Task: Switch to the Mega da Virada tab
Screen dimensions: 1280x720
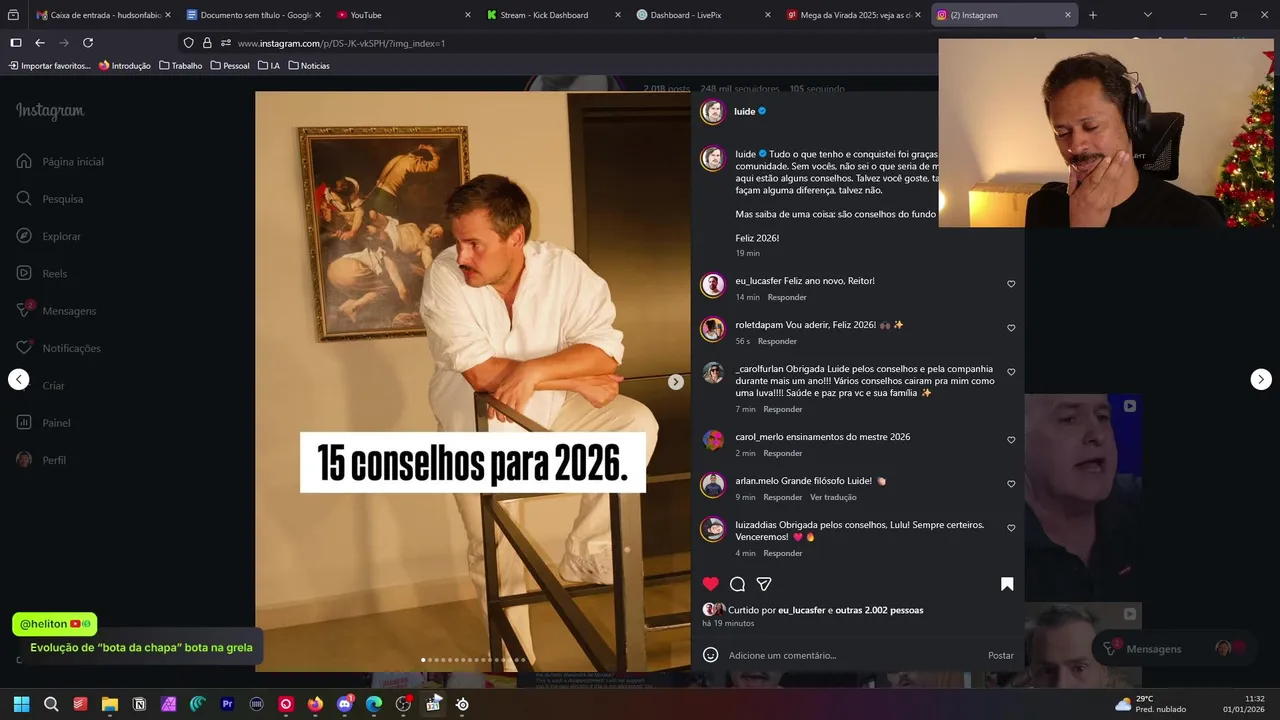Action: tap(853, 15)
